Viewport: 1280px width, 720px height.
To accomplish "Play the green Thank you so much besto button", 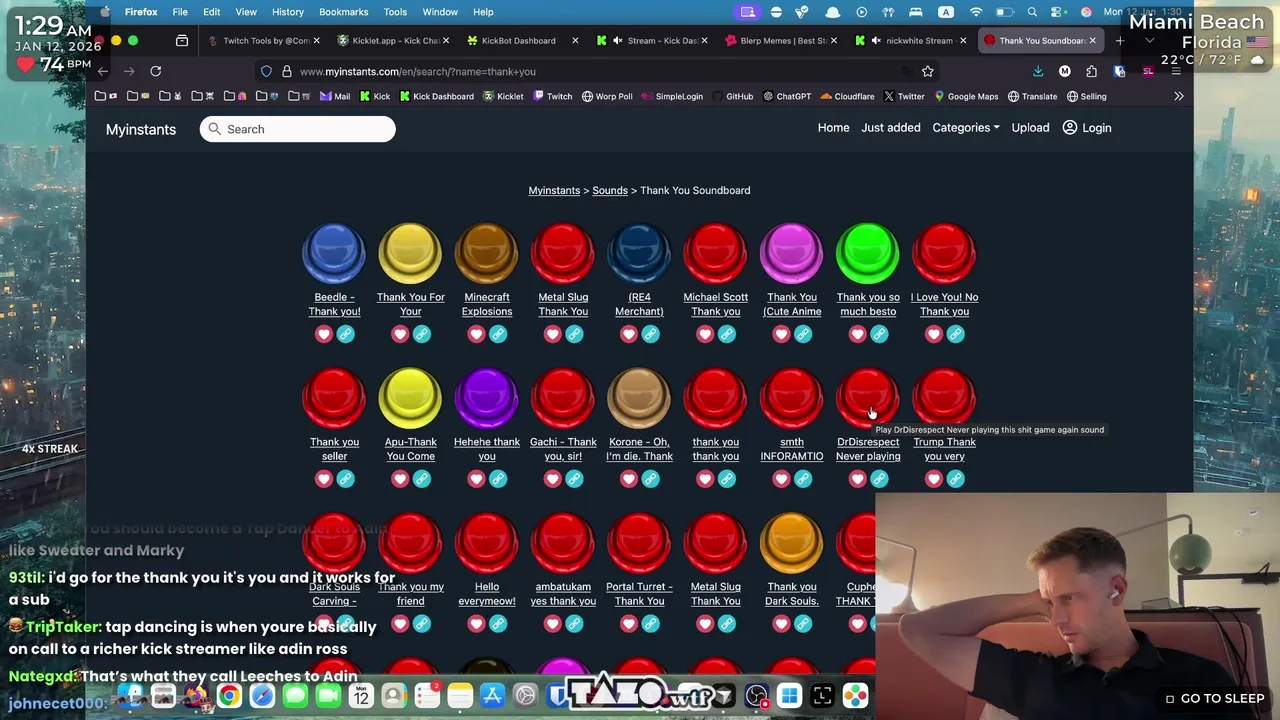I will [x=868, y=253].
